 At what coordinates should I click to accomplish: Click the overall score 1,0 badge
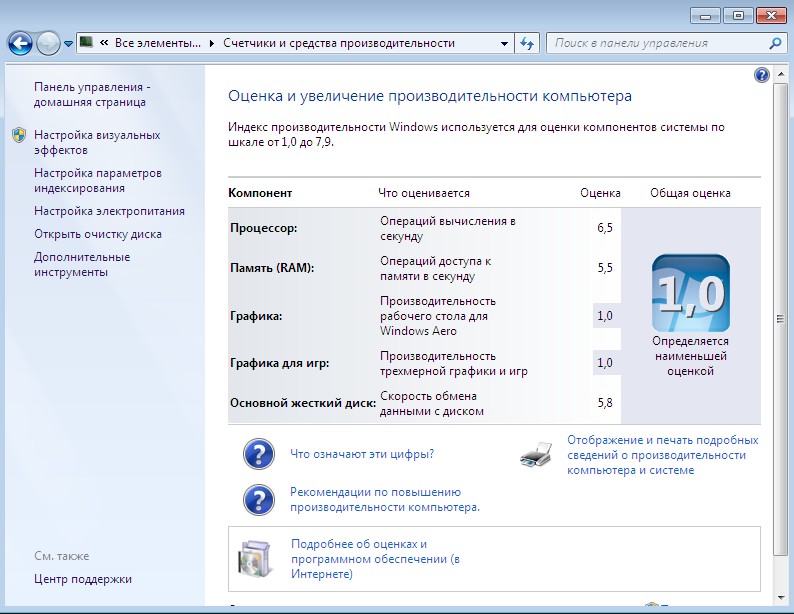(691, 293)
